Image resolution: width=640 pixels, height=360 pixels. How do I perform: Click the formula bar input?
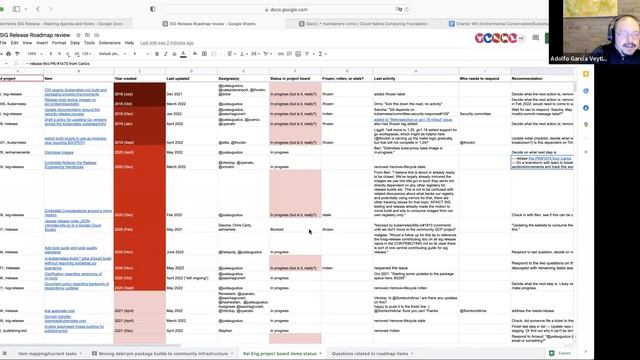[x=286, y=64]
